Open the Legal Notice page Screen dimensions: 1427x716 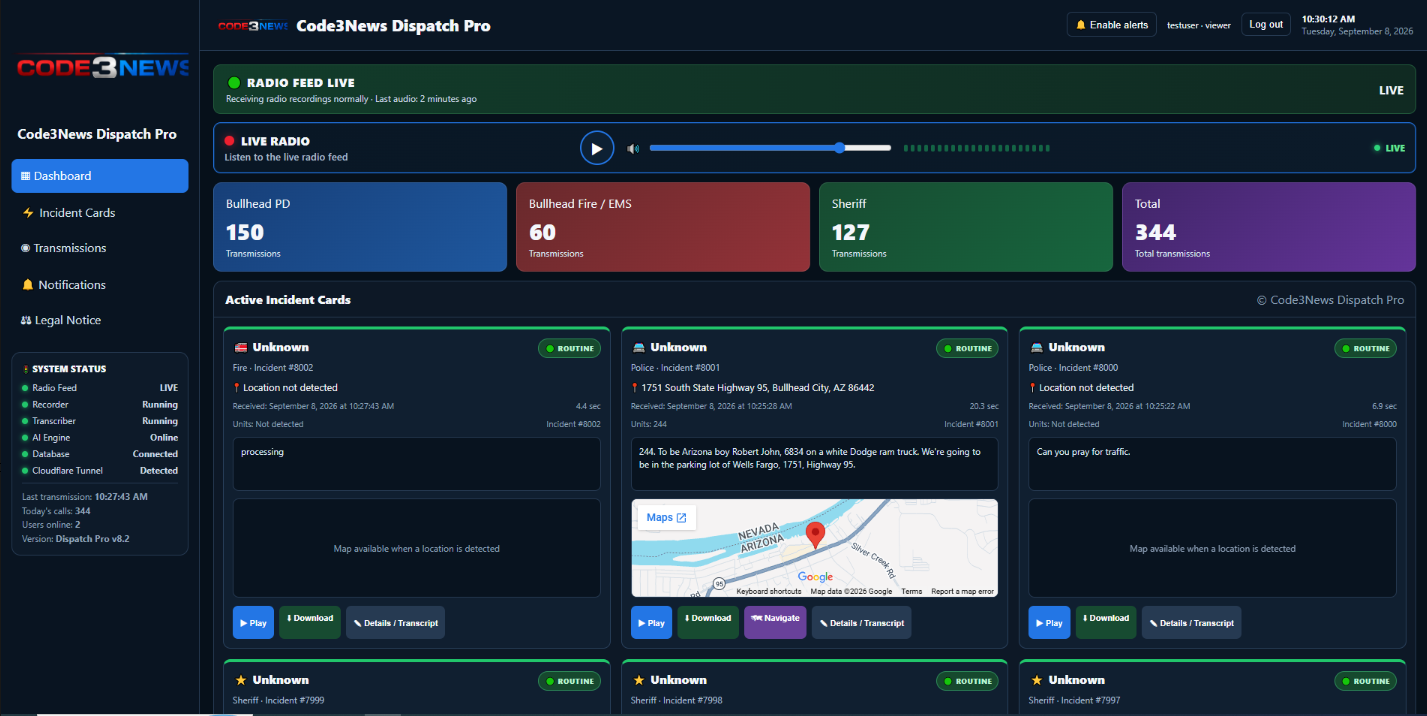pyautogui.click(x=100, y=320)
